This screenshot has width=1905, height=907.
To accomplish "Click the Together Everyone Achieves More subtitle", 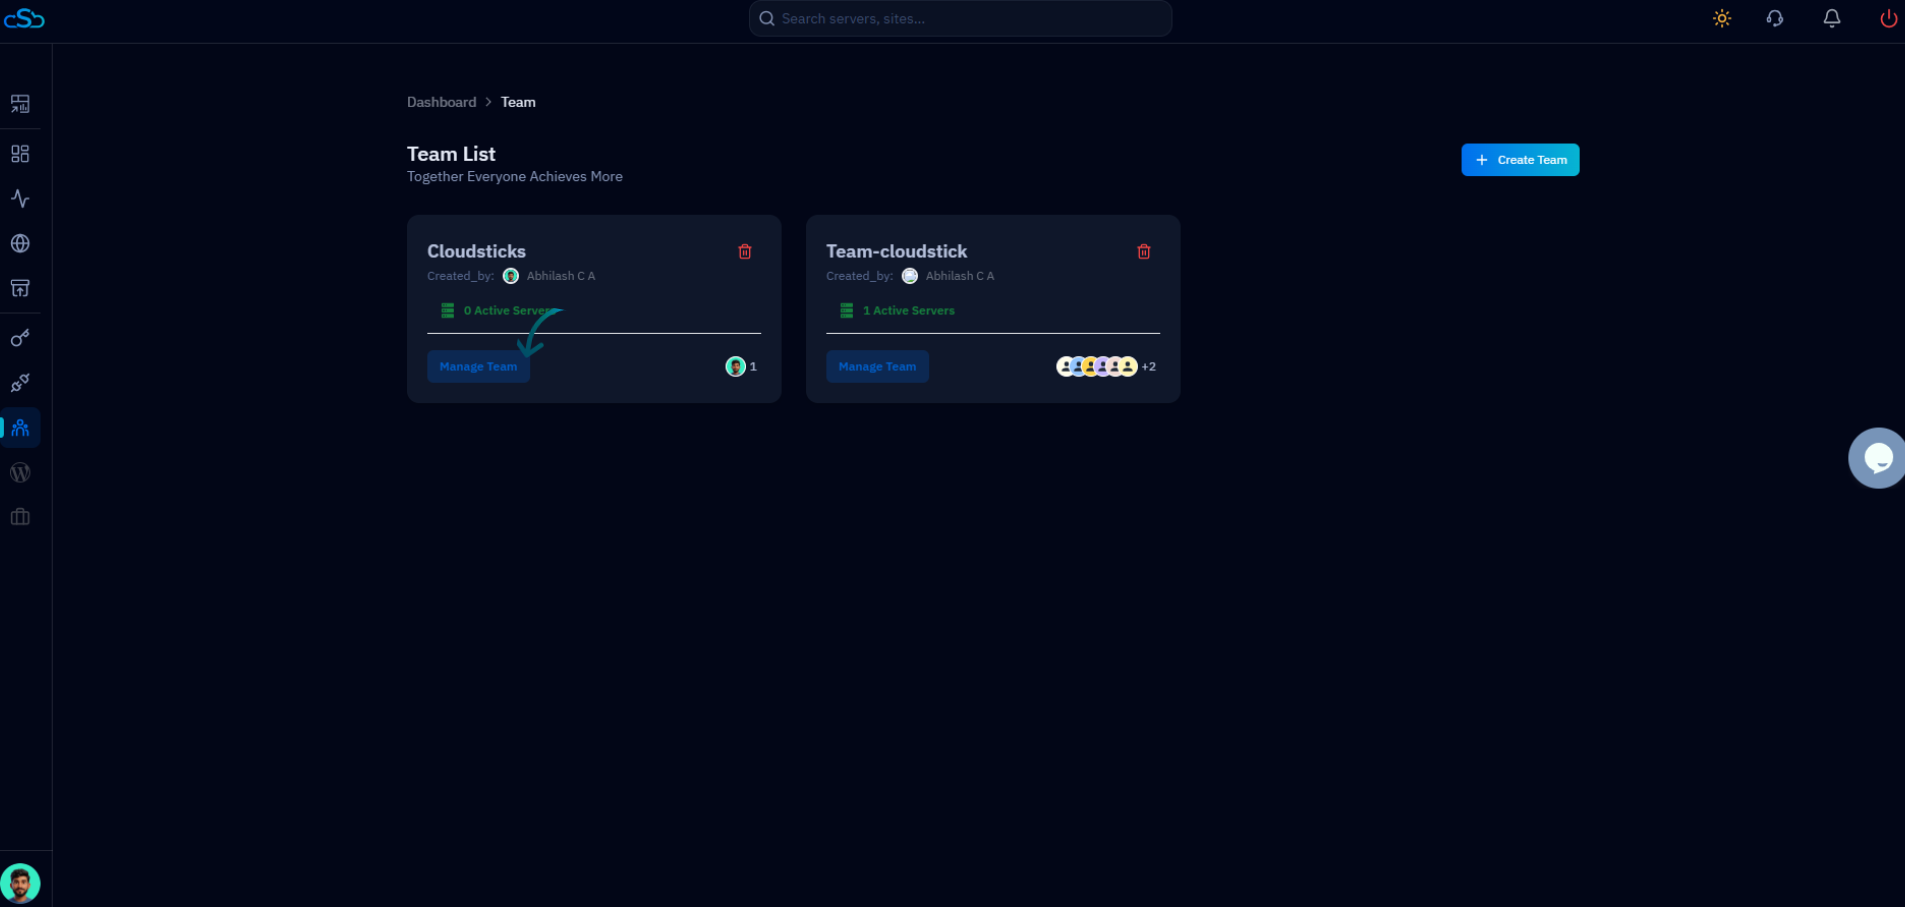I will [x=515, y=177].
